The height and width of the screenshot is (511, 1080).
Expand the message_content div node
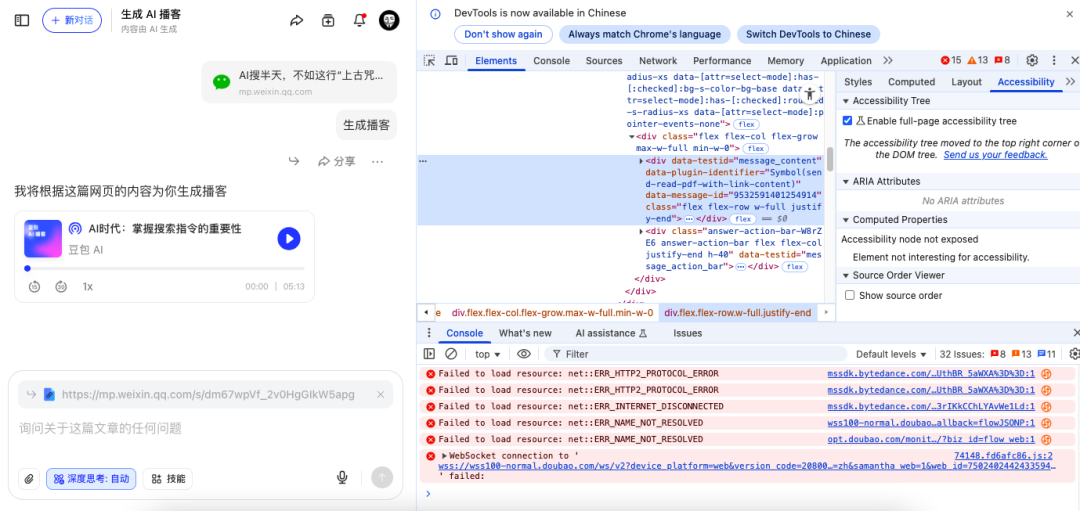click(641, 160)
